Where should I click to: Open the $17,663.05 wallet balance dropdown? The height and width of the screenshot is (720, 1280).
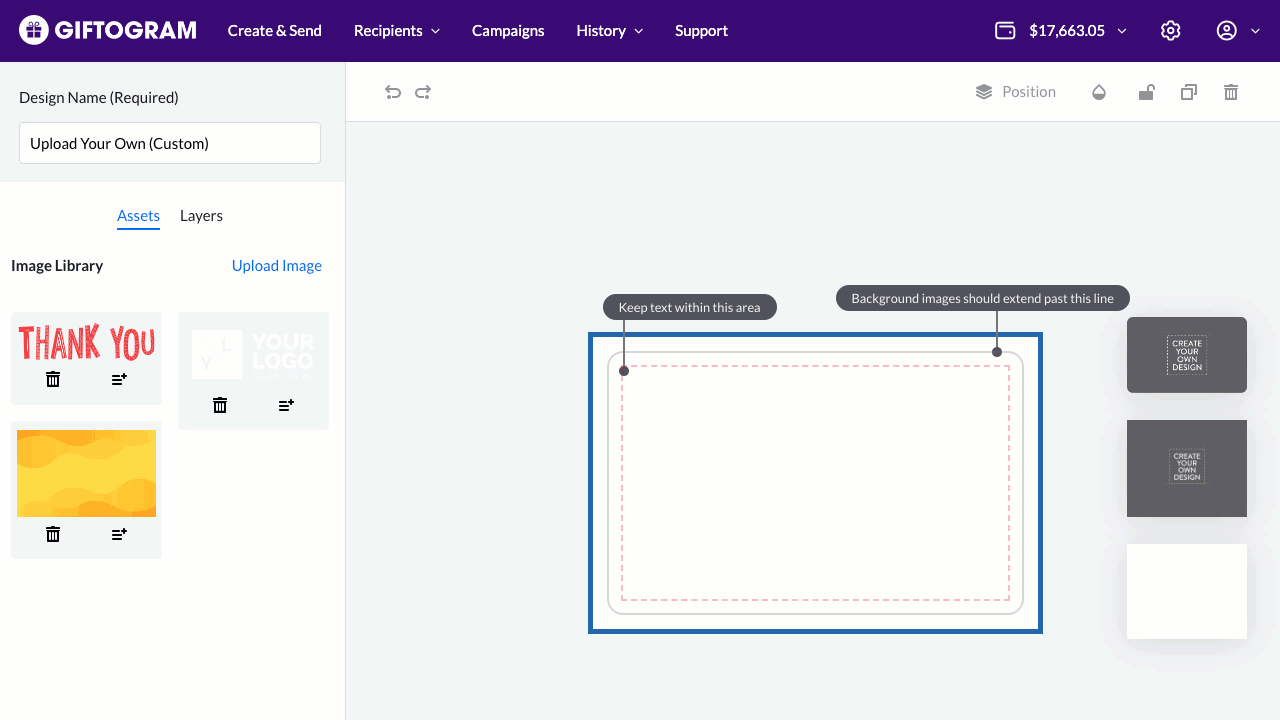1061,31
